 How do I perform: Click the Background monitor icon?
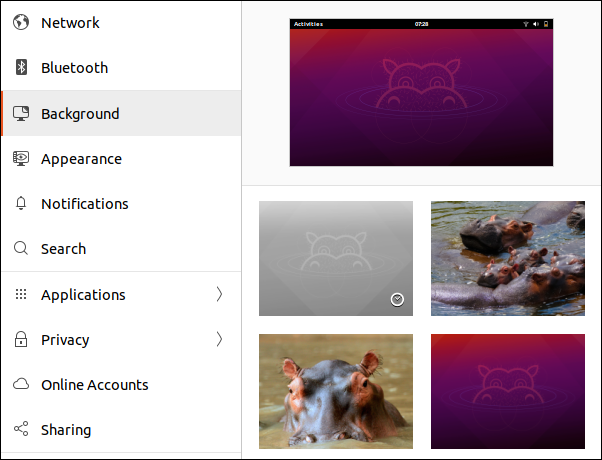[20, 114]
